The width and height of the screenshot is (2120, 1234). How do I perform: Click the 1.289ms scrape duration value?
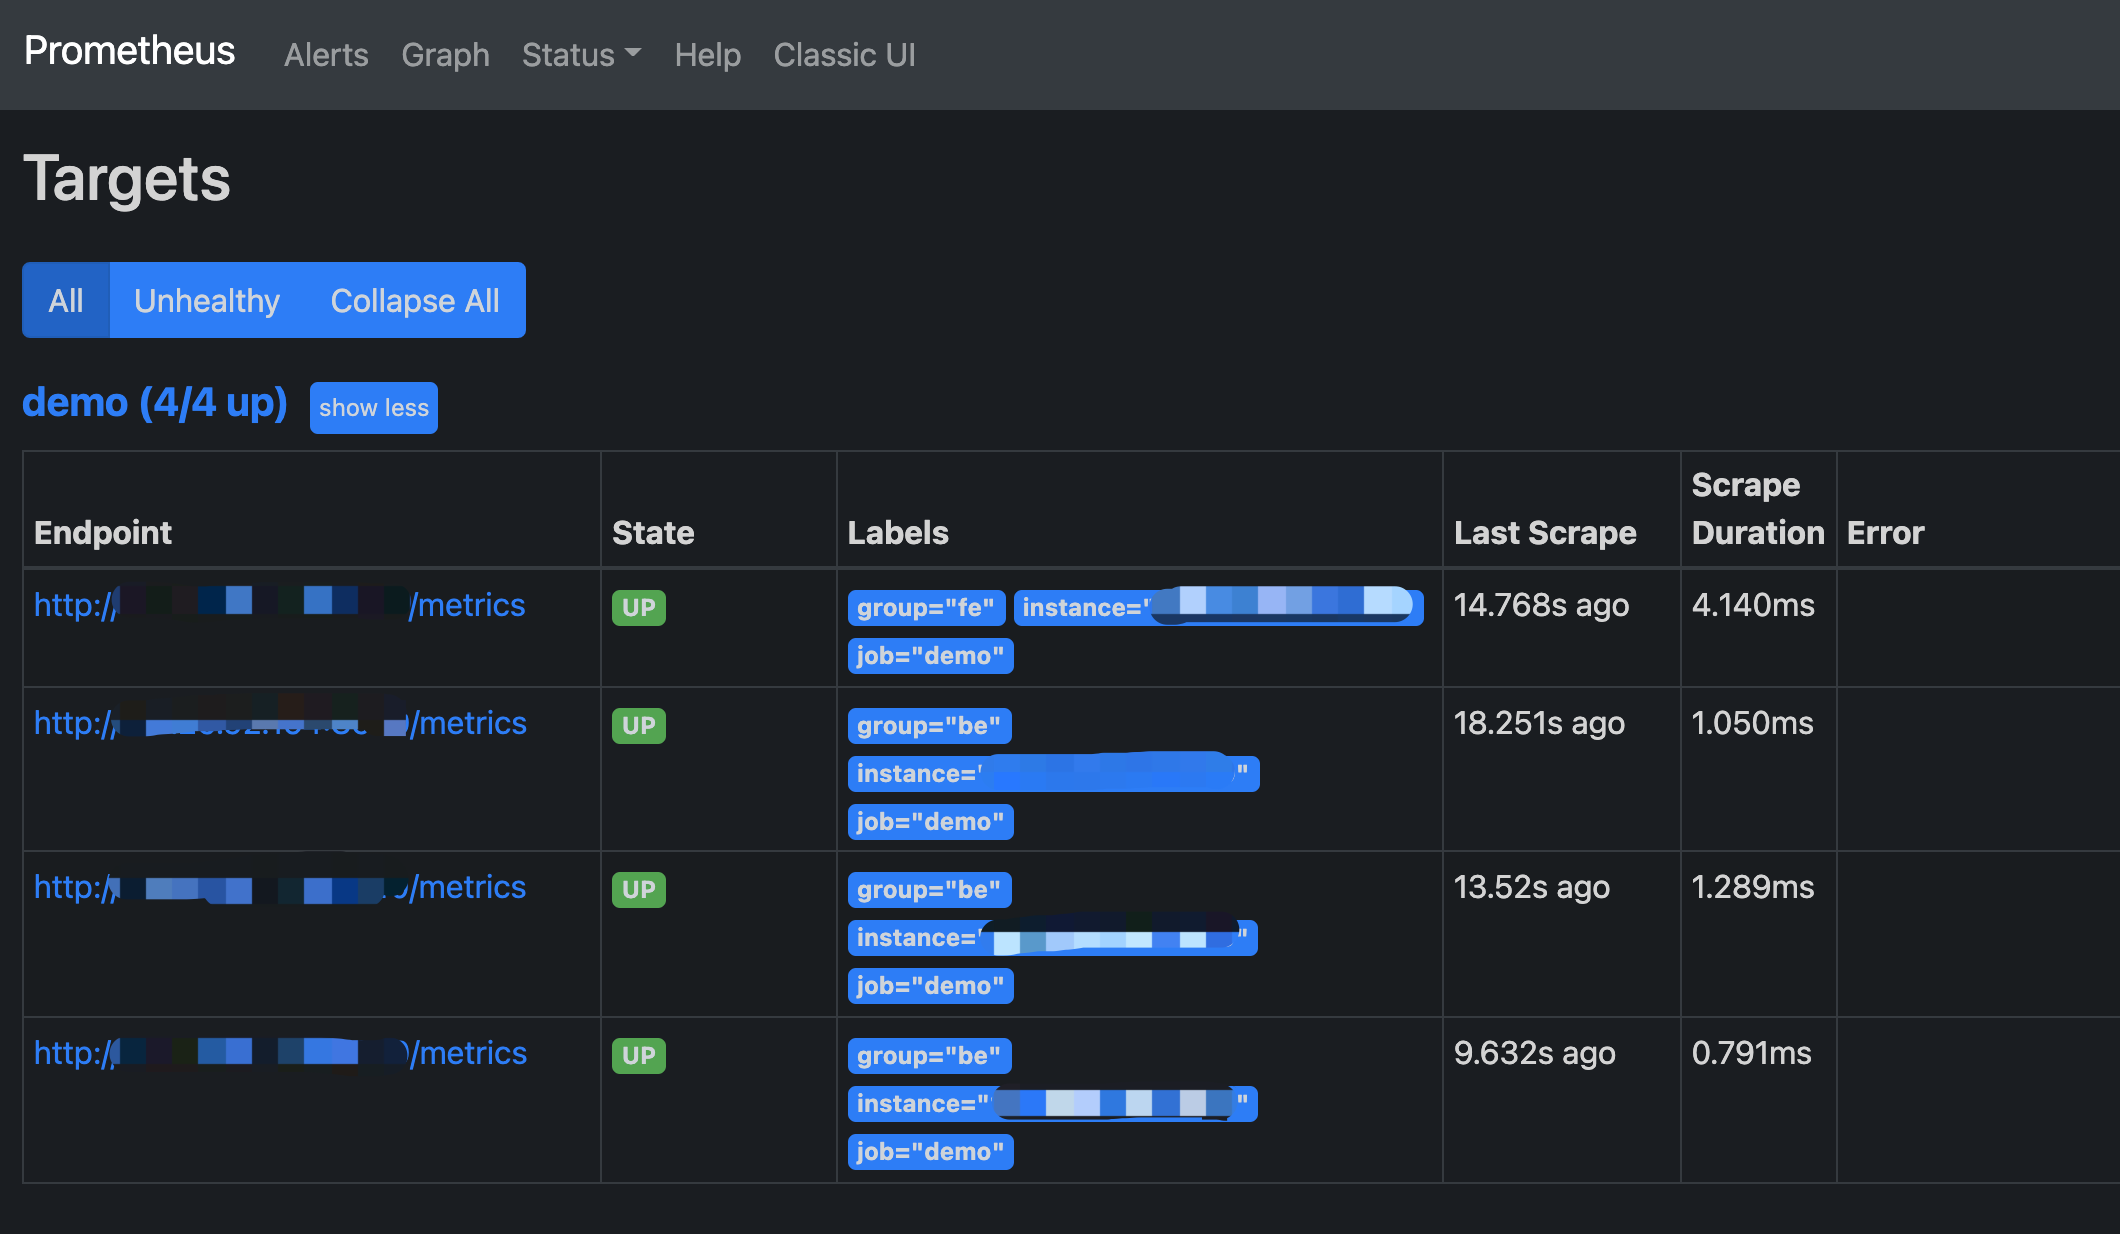tap(1752, 887)
